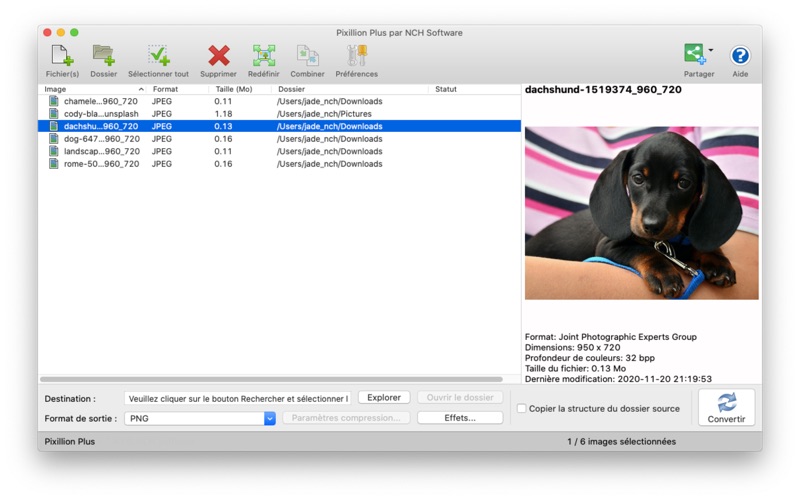
Task: Click the Destination path input field
Action: pyautogui.click(x=238, y=398)
